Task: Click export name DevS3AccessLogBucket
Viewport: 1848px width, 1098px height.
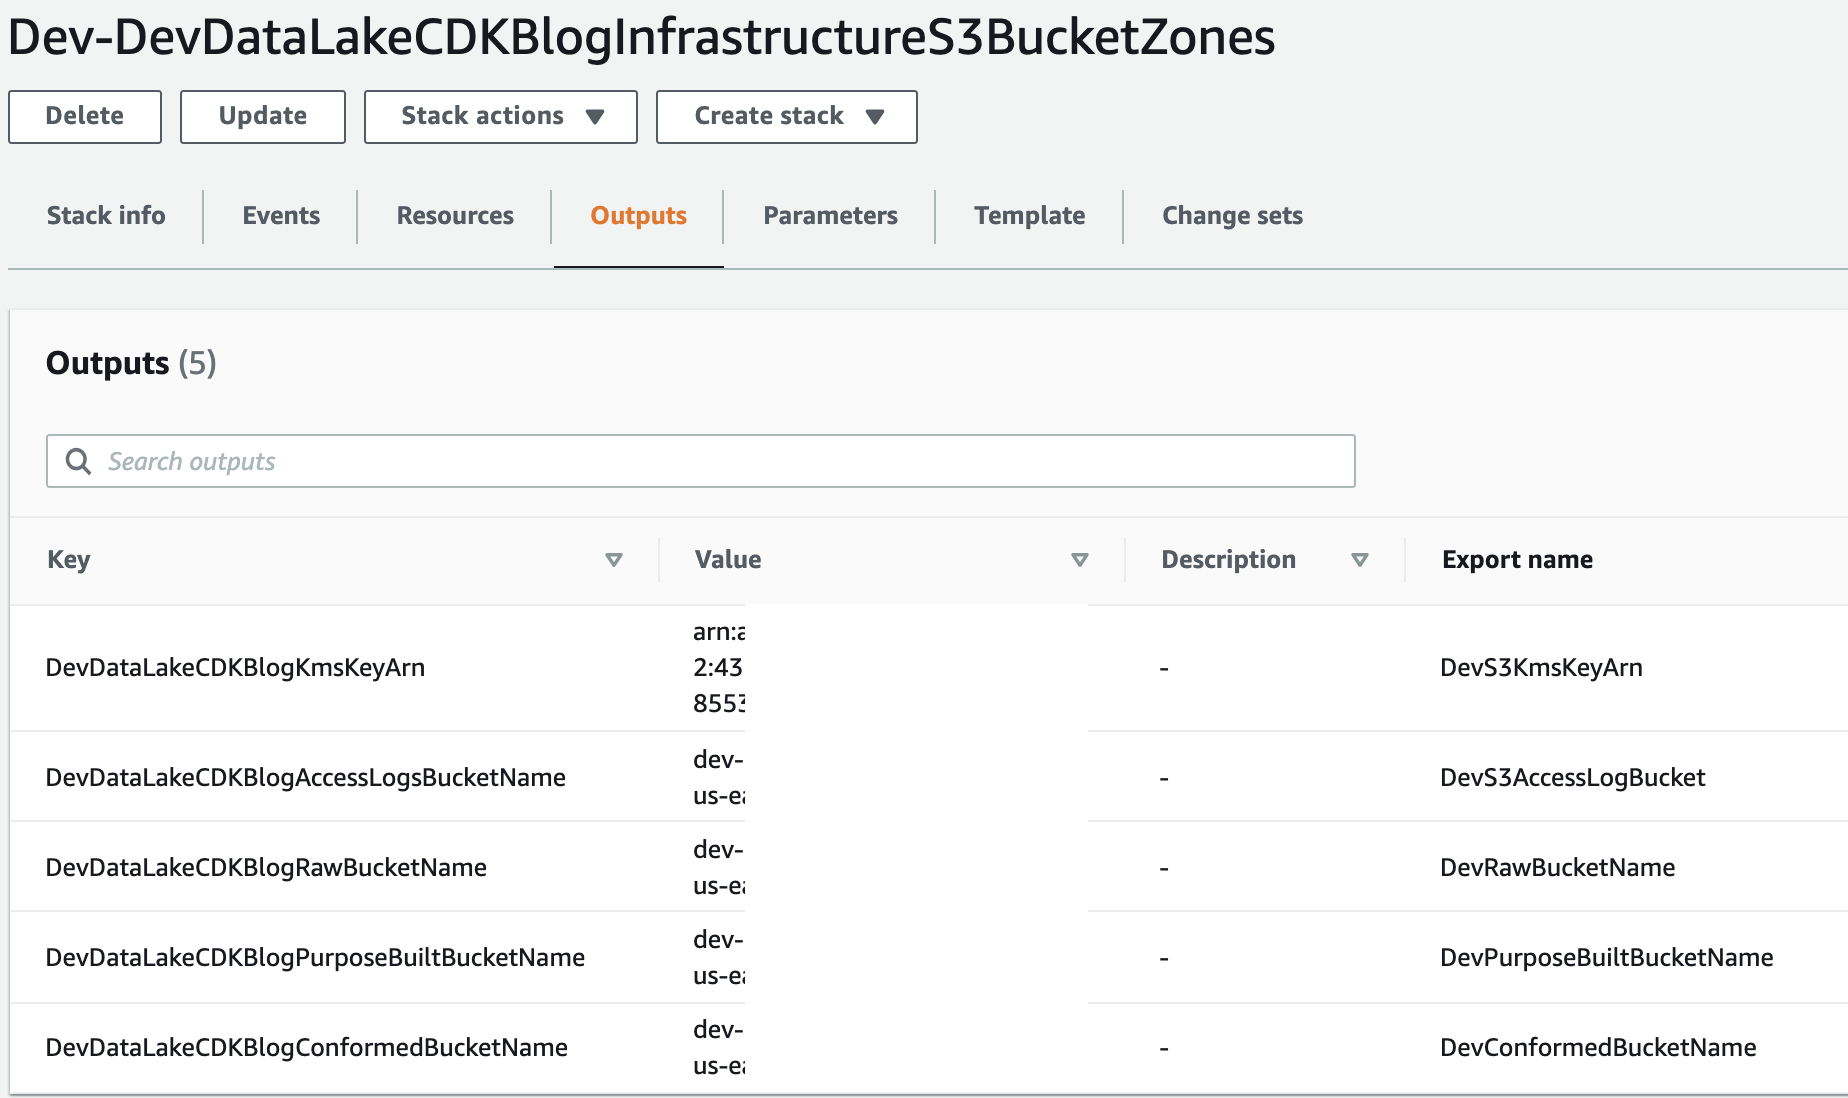Action: pos(1572,778)
